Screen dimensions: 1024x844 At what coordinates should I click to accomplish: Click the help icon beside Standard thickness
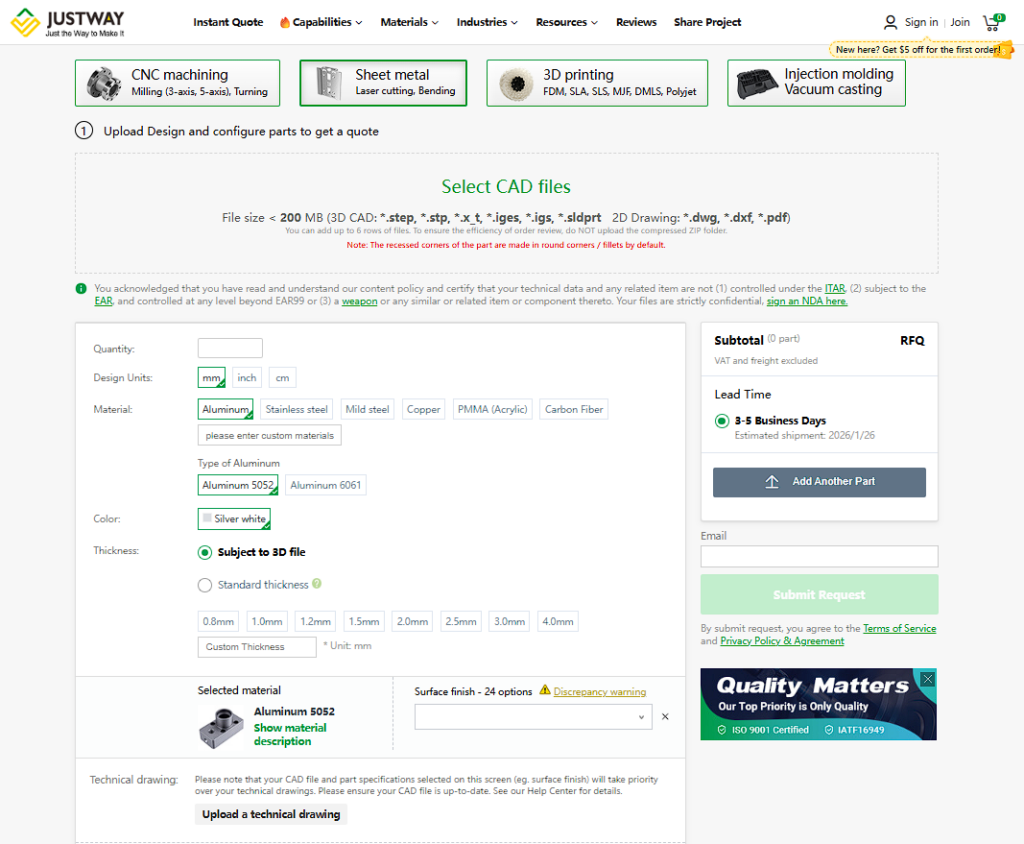coord(317,584)
